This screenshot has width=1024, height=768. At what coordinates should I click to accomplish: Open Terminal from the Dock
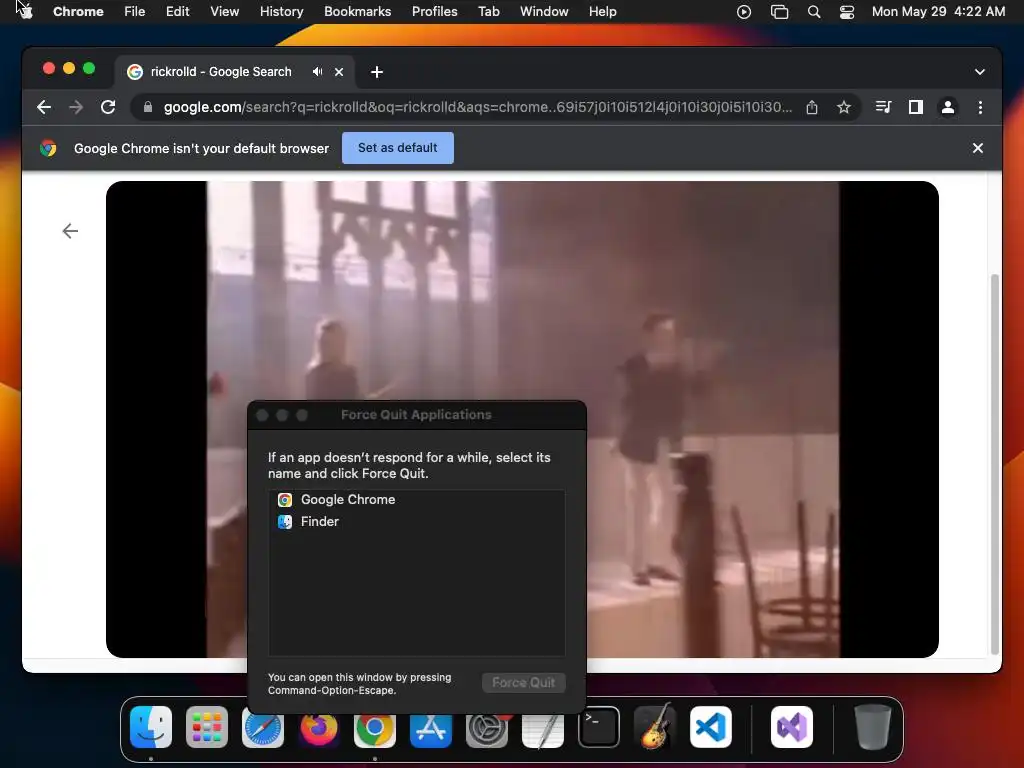pos(599,728)
